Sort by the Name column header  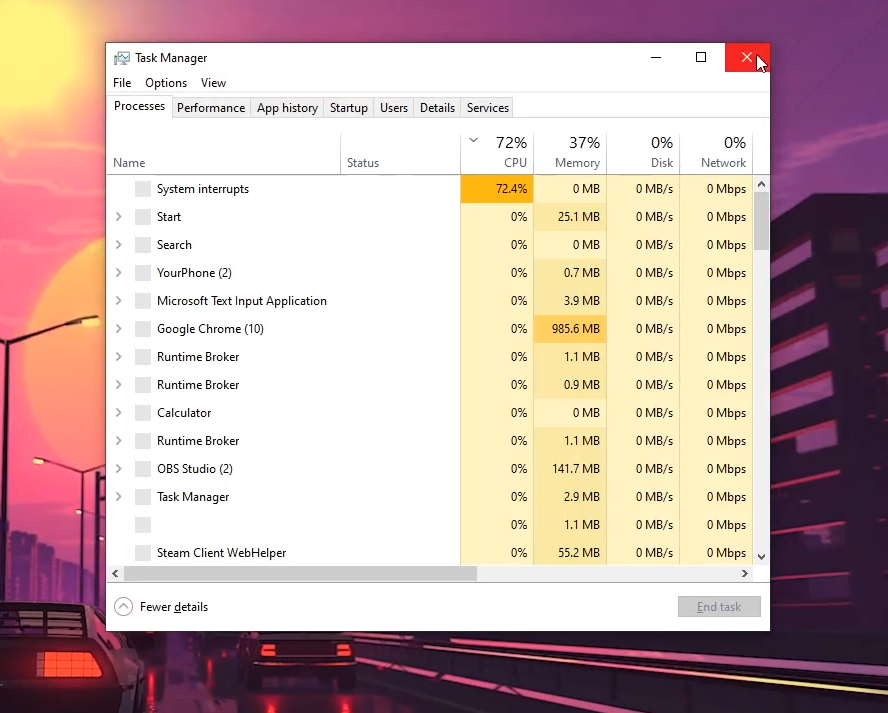click(224, 153)
